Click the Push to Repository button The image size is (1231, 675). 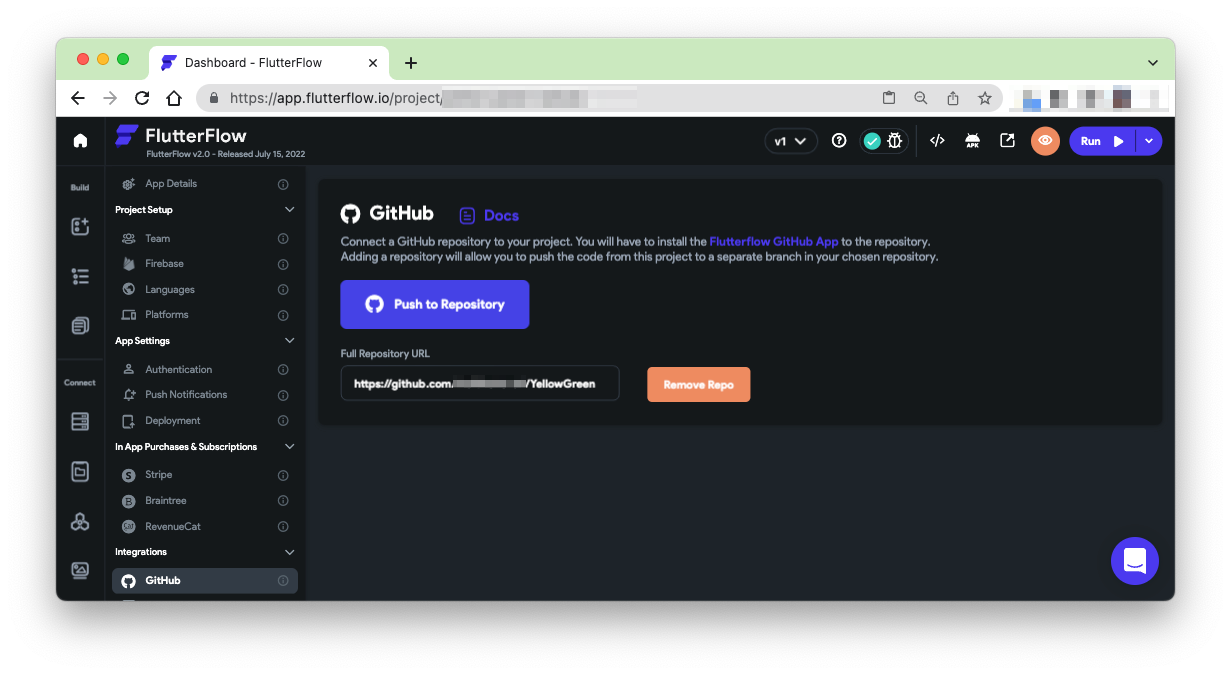click(x=435, y=305)
